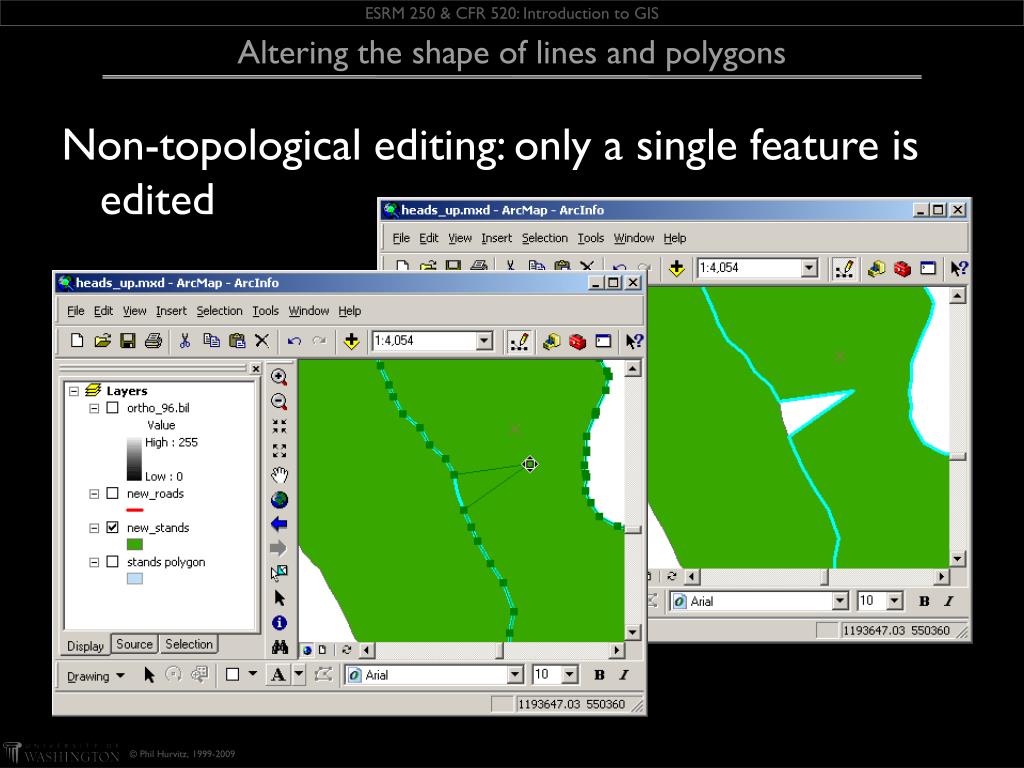
Task: Open Tools menu in back ArcMap window
Action: [x=590, y=238]
